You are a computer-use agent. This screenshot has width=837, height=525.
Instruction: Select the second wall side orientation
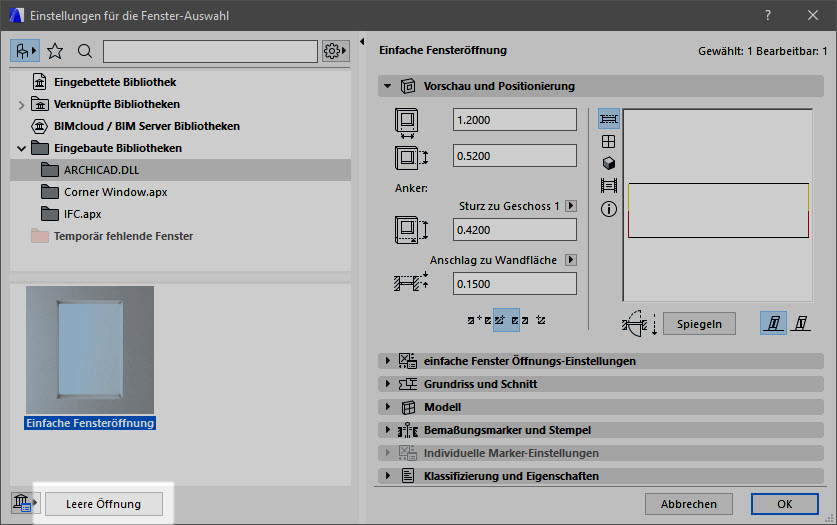(x=801, y=323)
